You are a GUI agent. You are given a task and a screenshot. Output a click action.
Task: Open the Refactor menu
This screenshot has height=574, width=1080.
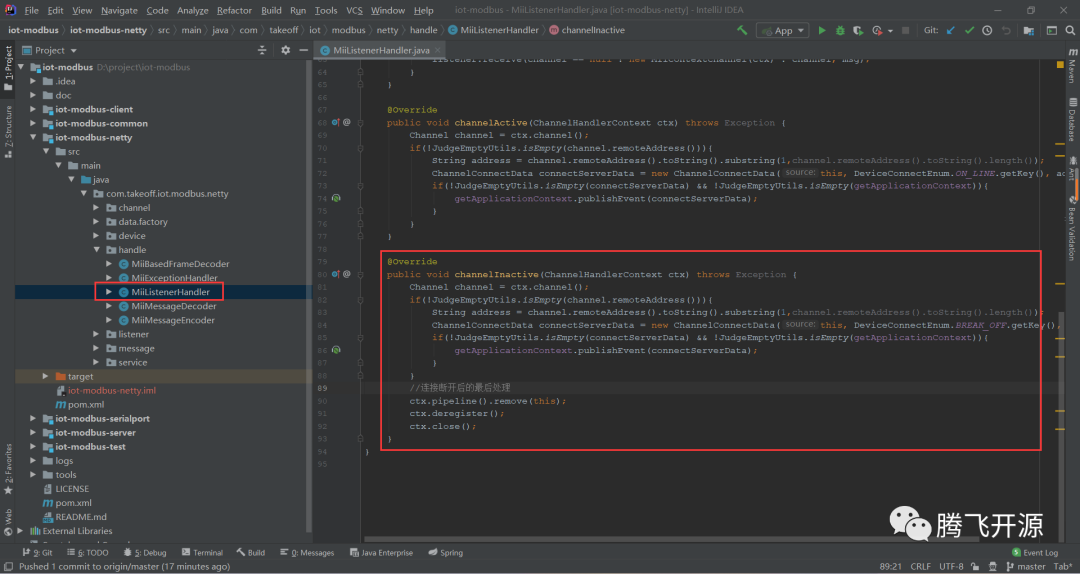pos(234,10)
